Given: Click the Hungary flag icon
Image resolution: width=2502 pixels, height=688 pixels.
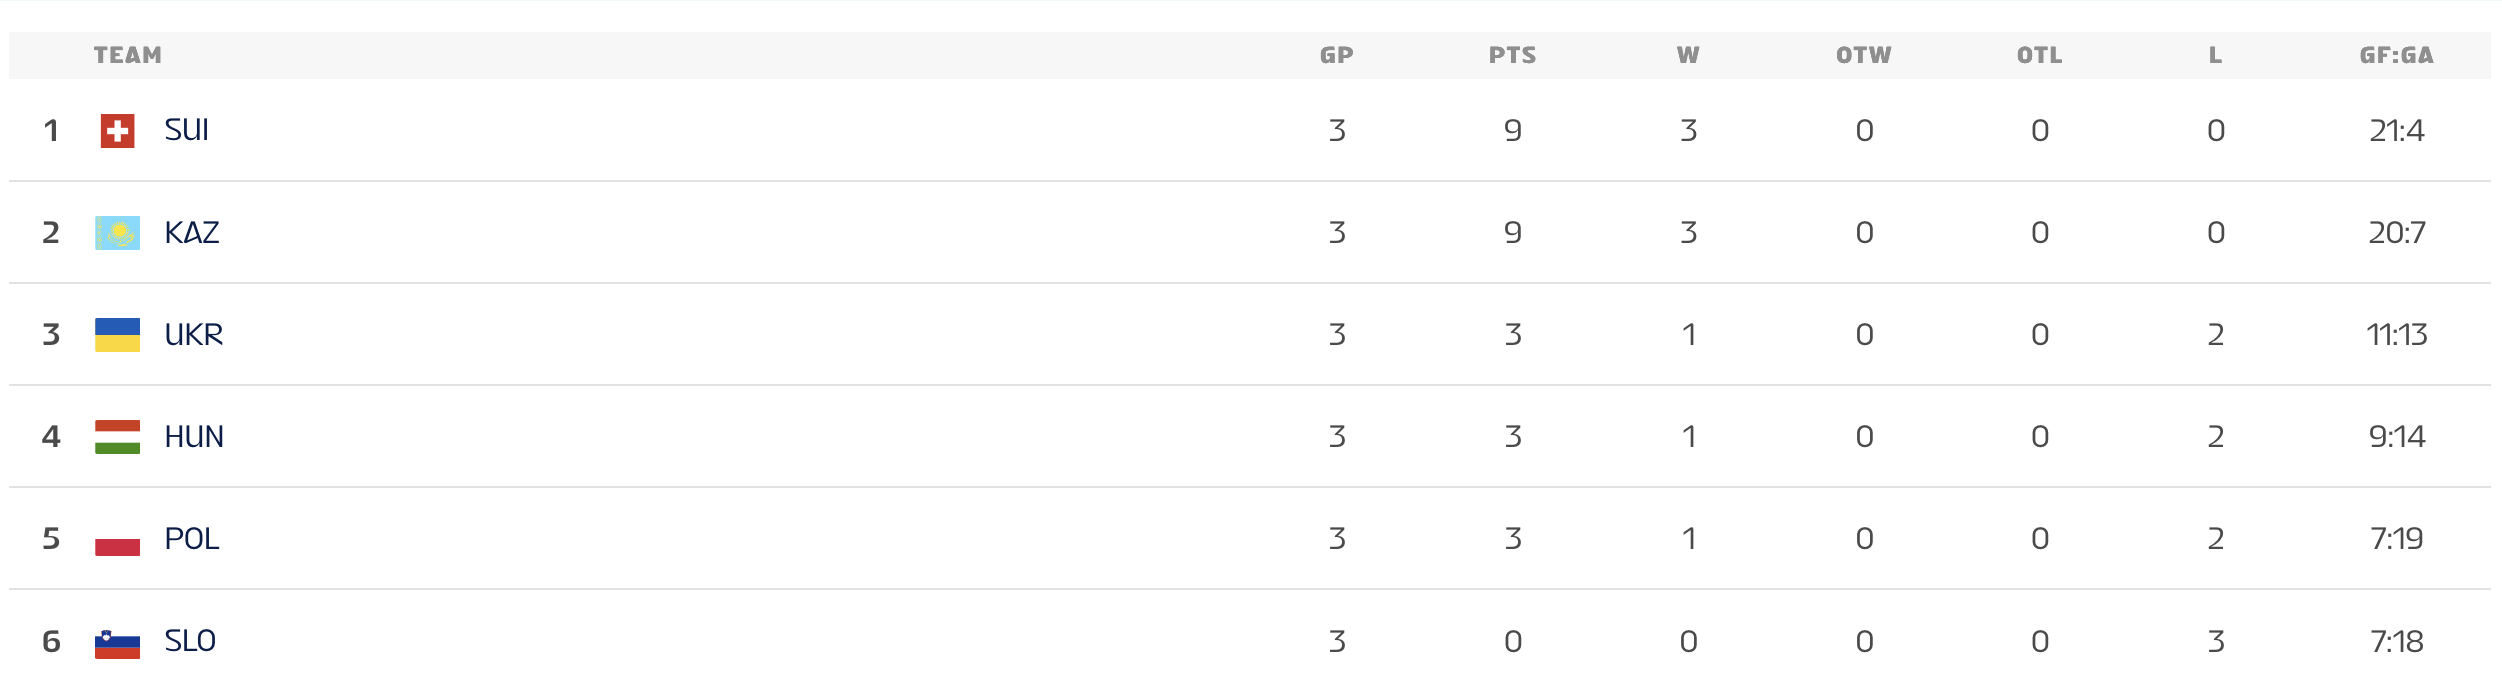Looking at the screenshot, I should tap(117, 437).
